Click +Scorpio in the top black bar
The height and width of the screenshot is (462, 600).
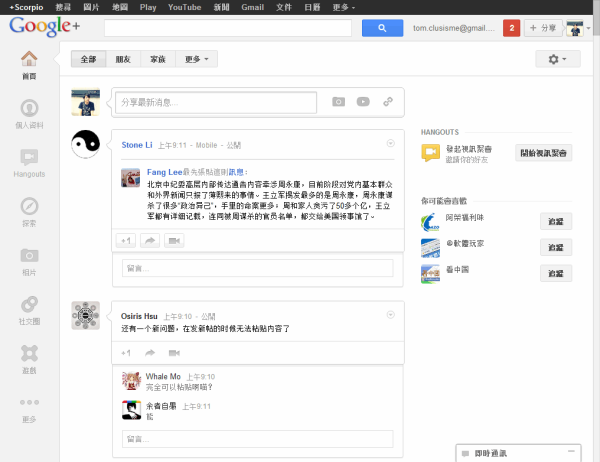coord(26,7)
